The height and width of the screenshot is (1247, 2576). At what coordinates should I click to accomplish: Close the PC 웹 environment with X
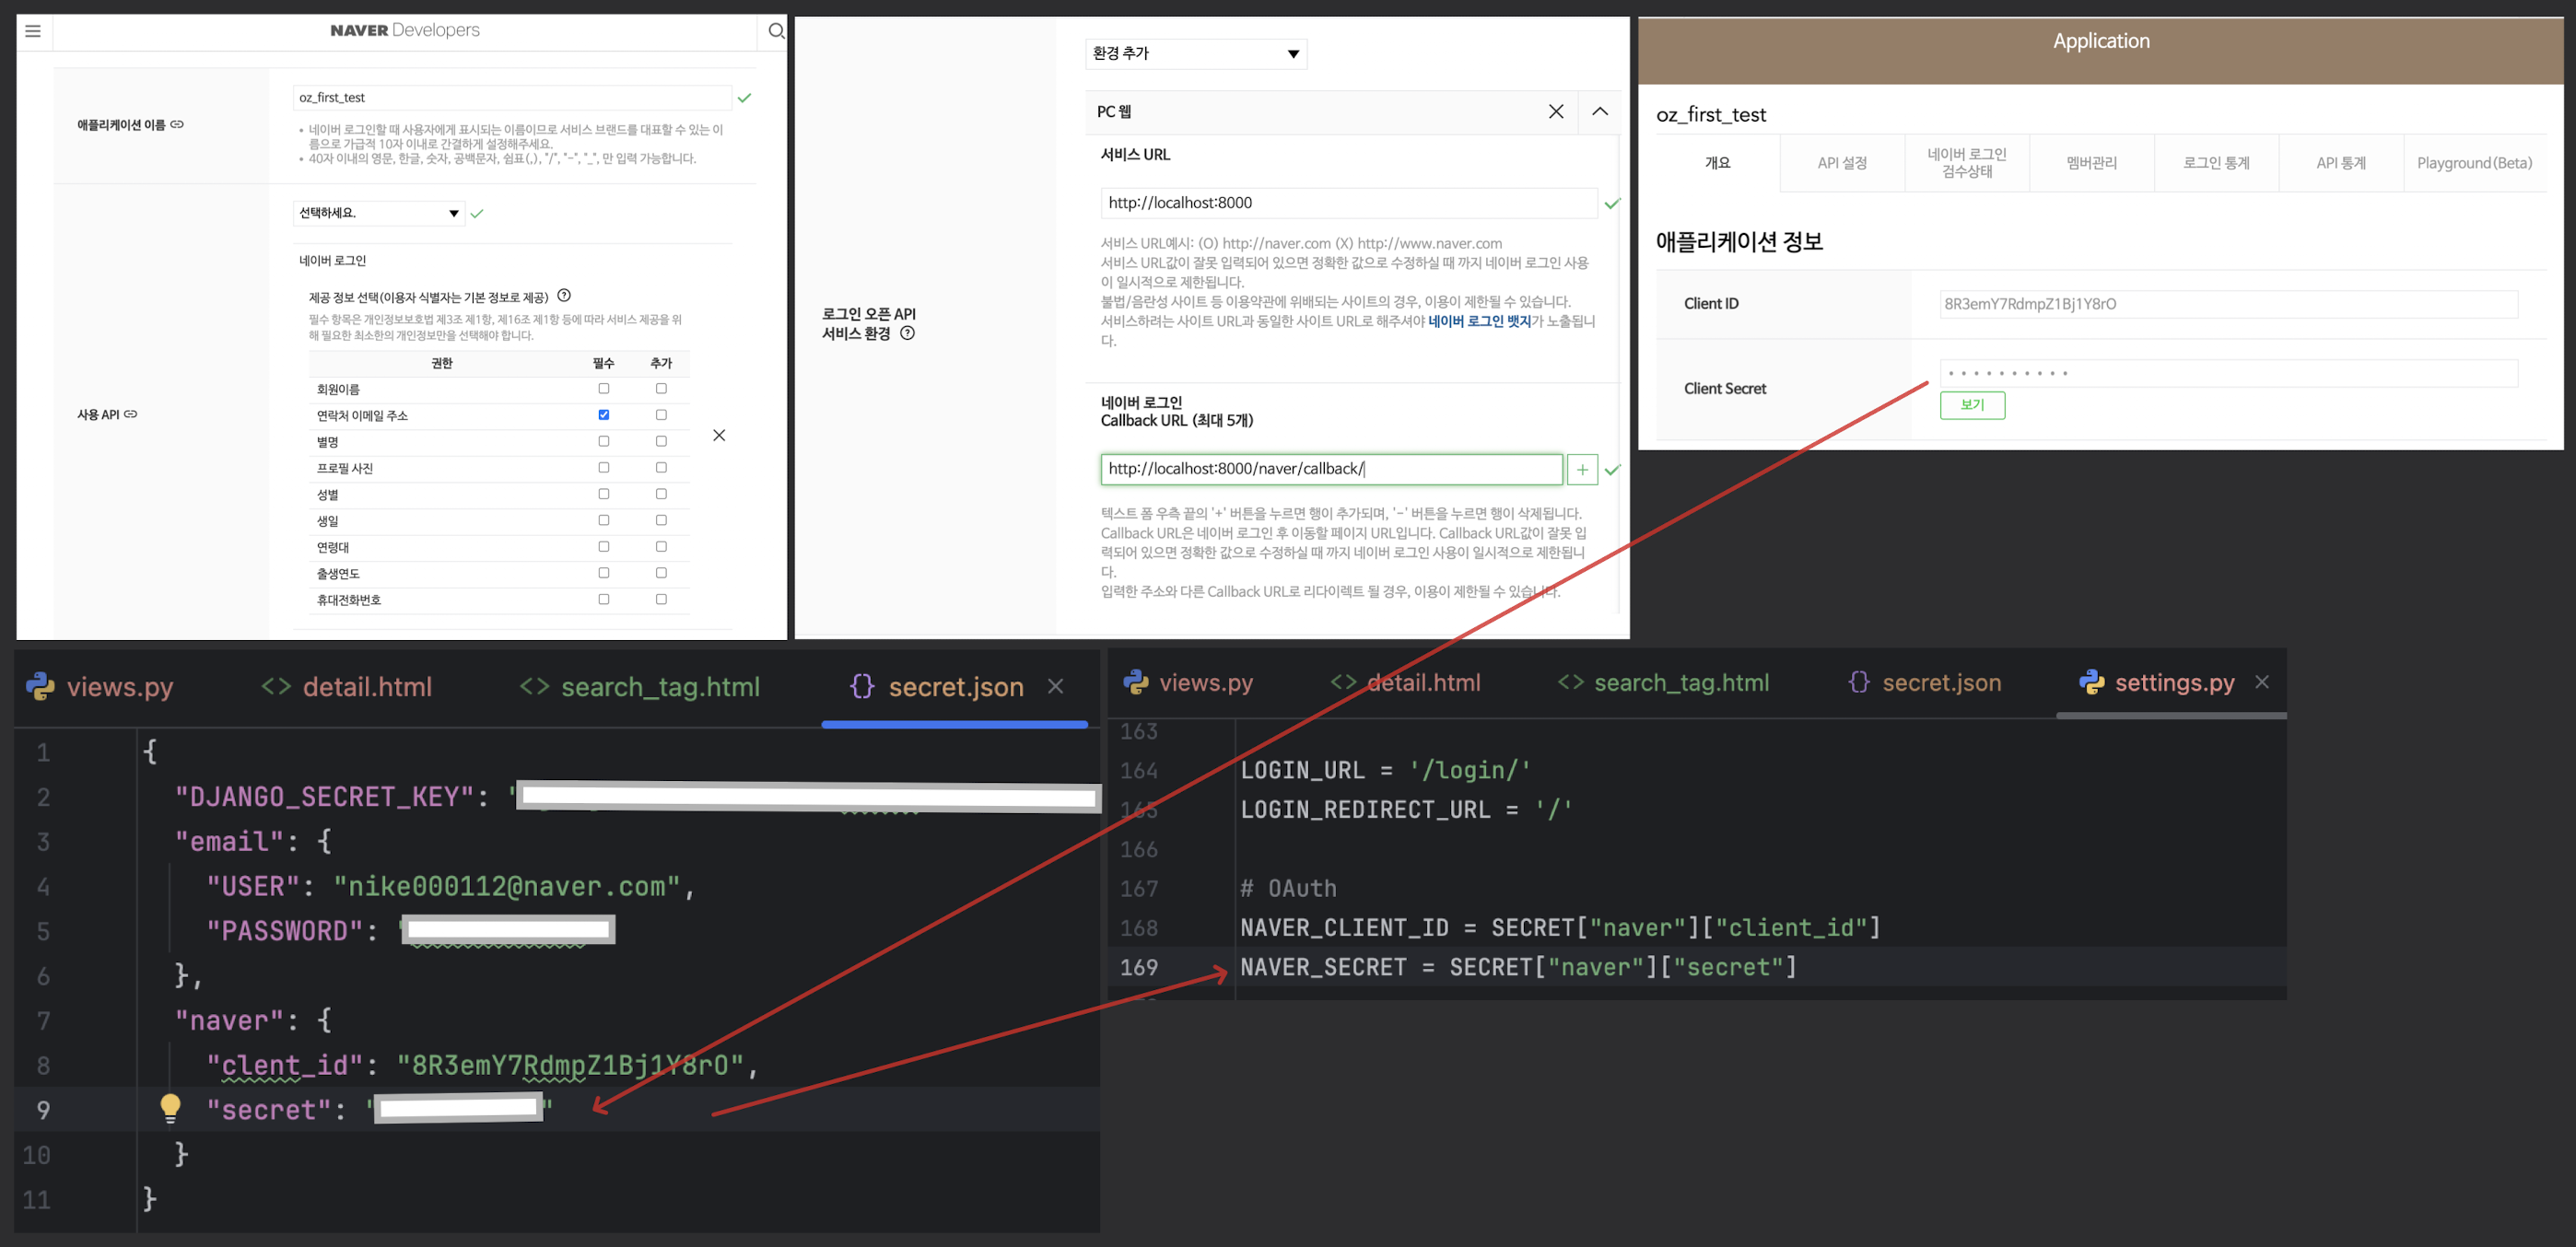click(1556, 112)
